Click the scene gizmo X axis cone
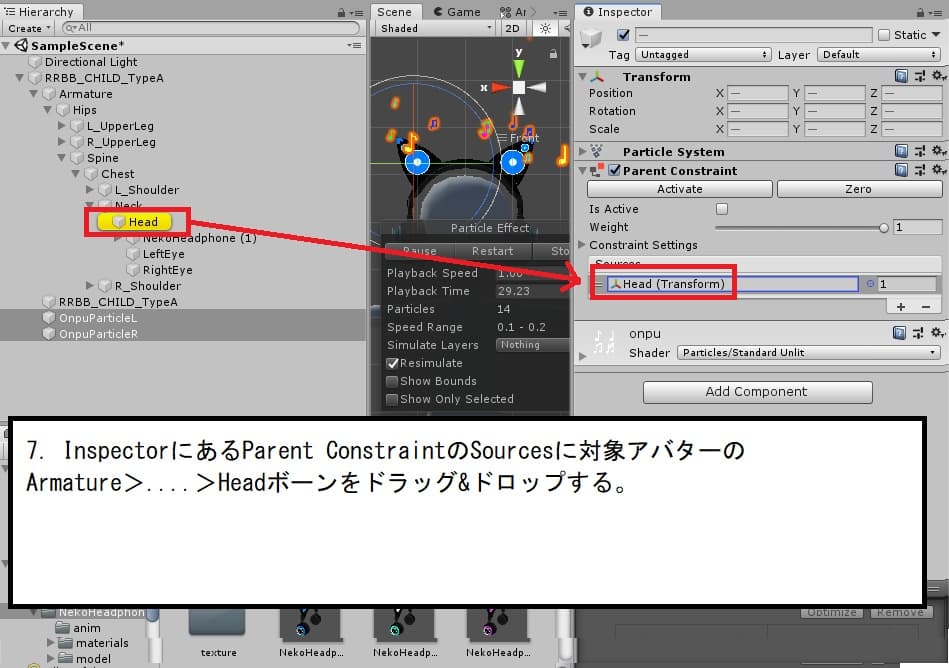Viewport: 949px width, 668px height. click(x=500, y=88)
